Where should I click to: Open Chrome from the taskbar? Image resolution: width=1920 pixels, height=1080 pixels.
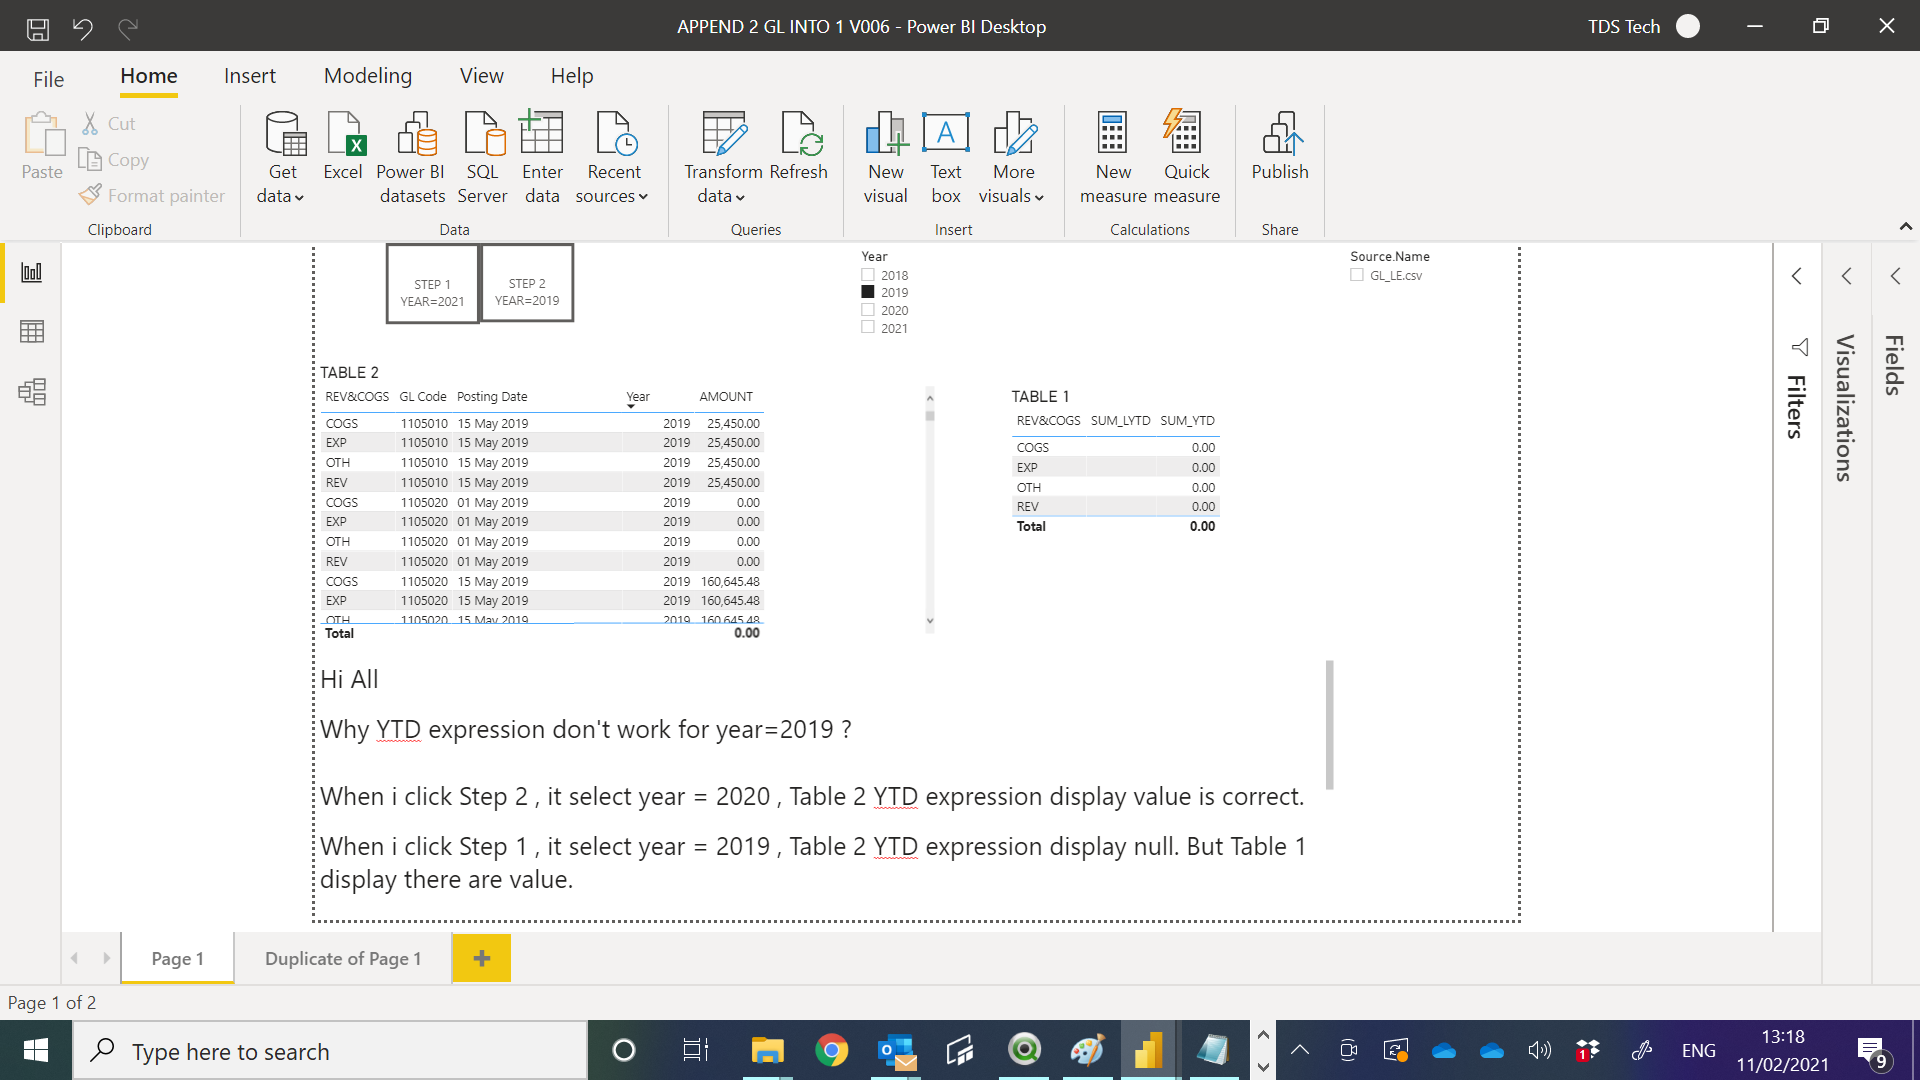(x=831, y=1050)
